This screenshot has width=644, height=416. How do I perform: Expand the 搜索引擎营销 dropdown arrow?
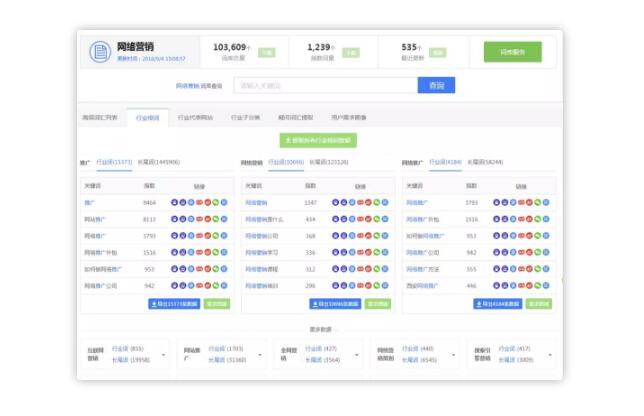(x=550, y=355)
